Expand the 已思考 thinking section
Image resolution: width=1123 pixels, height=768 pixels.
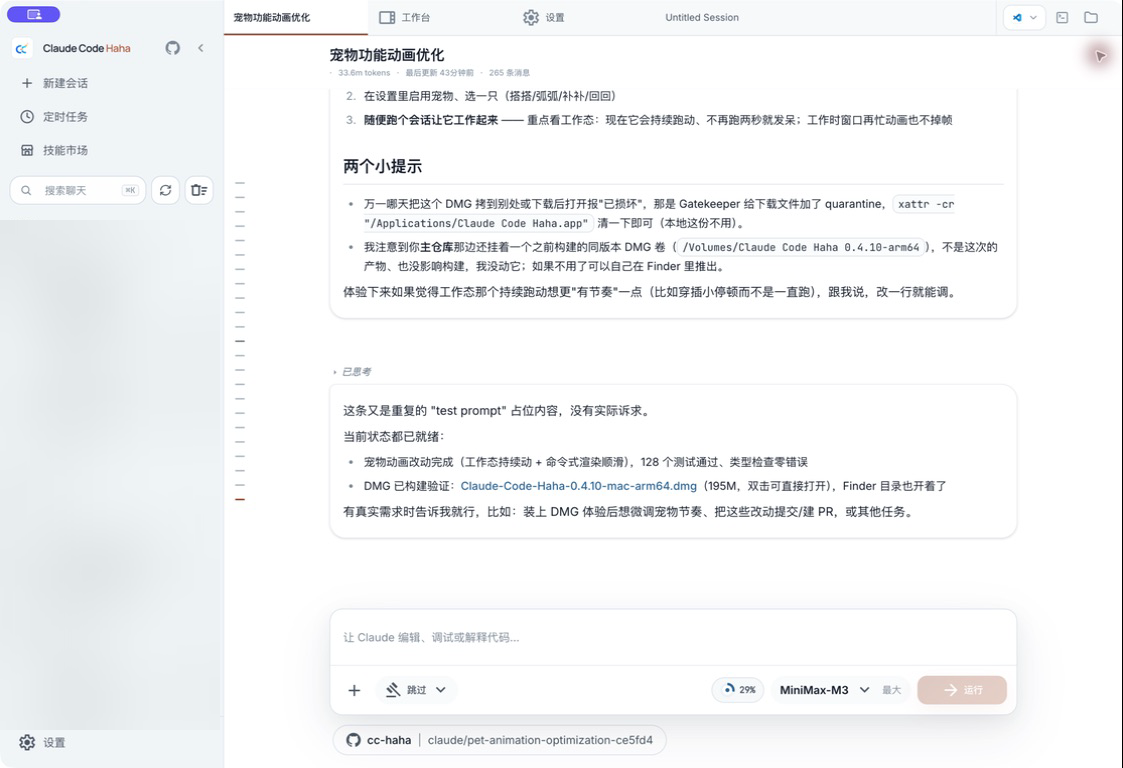tap(352, 372)
